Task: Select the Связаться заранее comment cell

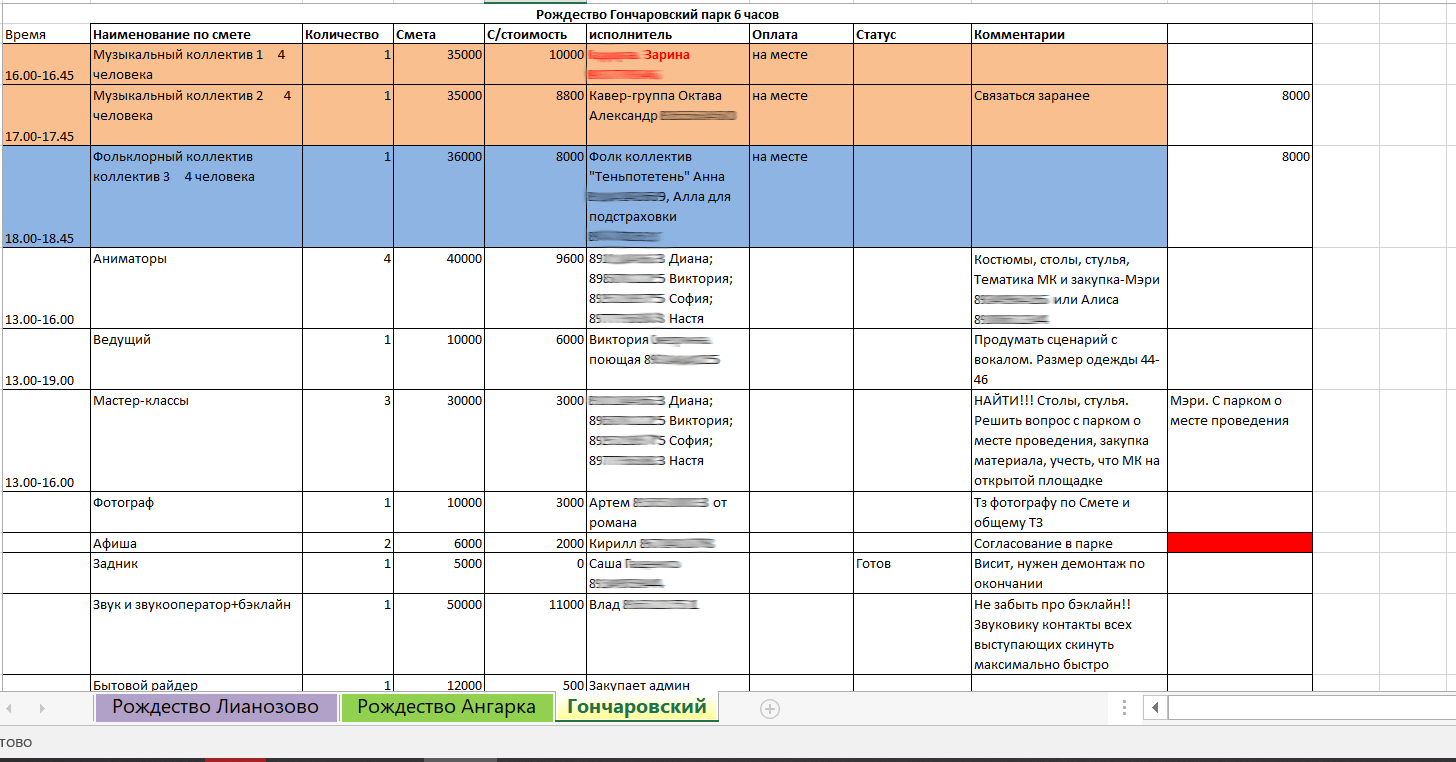Action: coord(1068,115)
